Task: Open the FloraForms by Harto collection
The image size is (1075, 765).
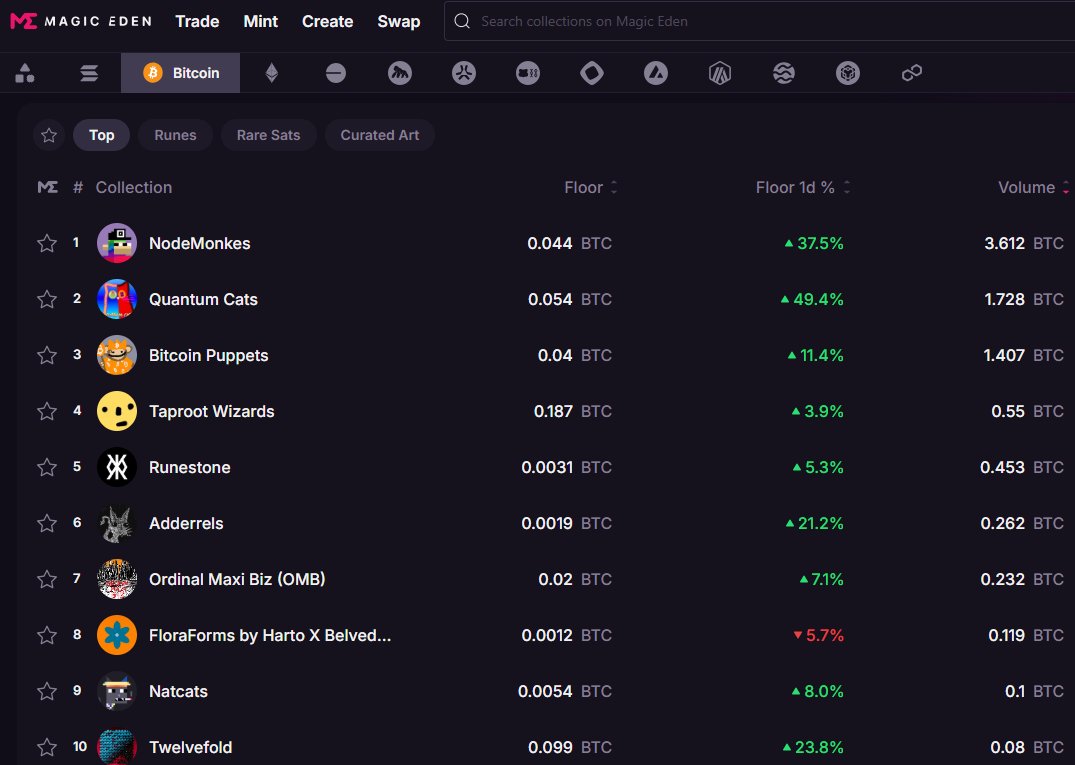Action: [269, 635]
